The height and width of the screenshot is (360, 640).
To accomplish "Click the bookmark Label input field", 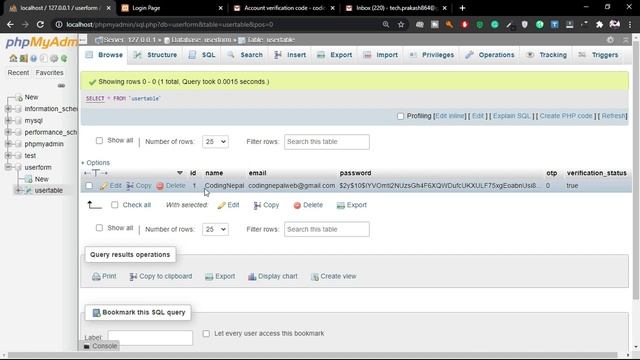I will click(x=150, y=338).
